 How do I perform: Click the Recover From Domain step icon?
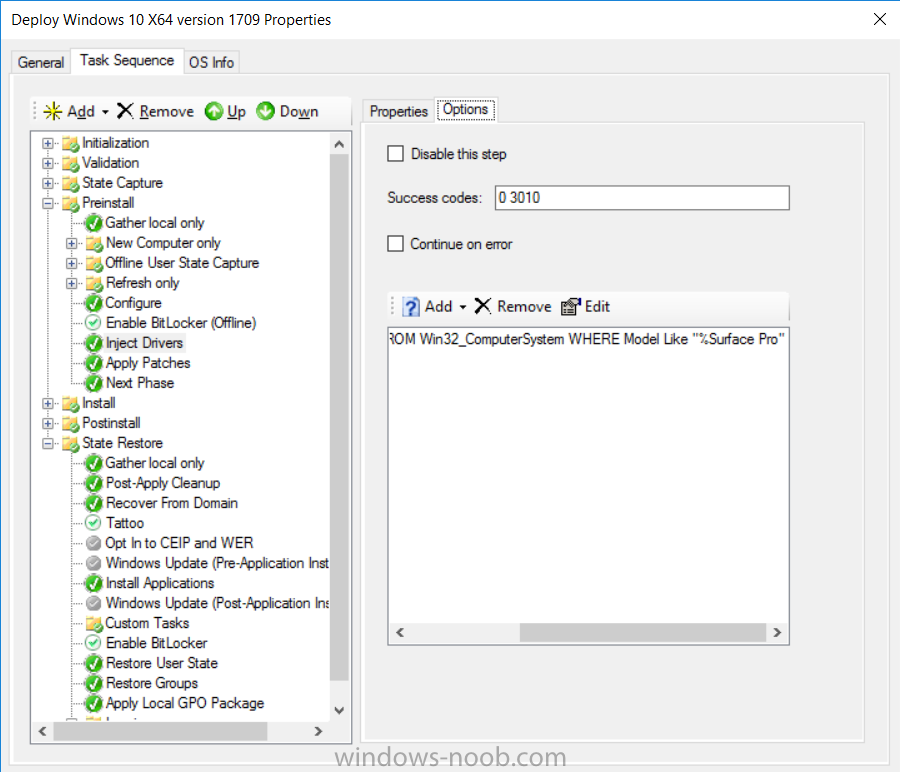tap(94, 503)
